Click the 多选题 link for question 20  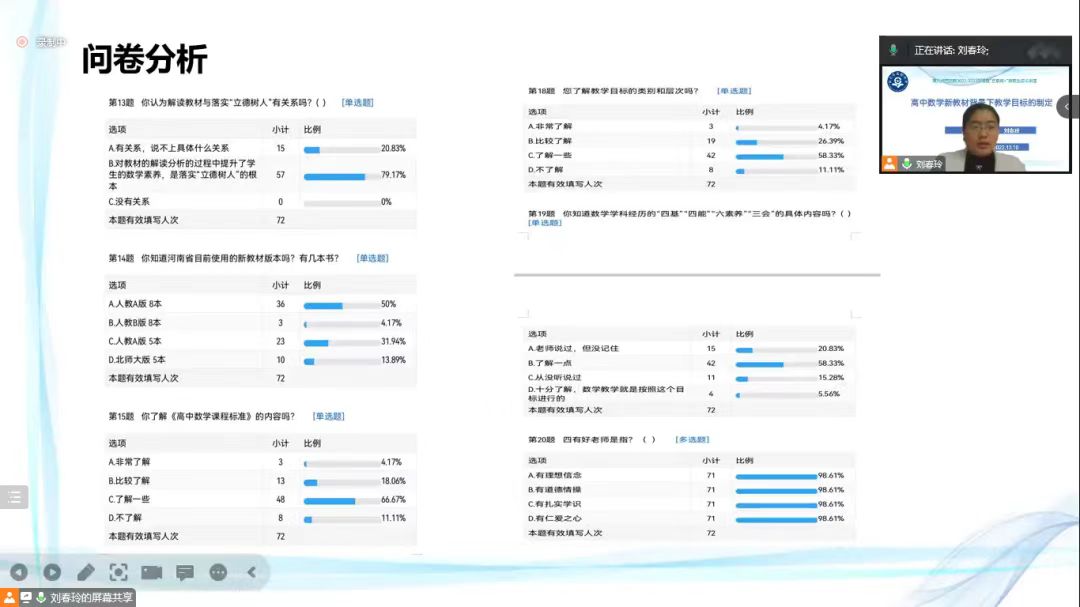tap(692, 439)
